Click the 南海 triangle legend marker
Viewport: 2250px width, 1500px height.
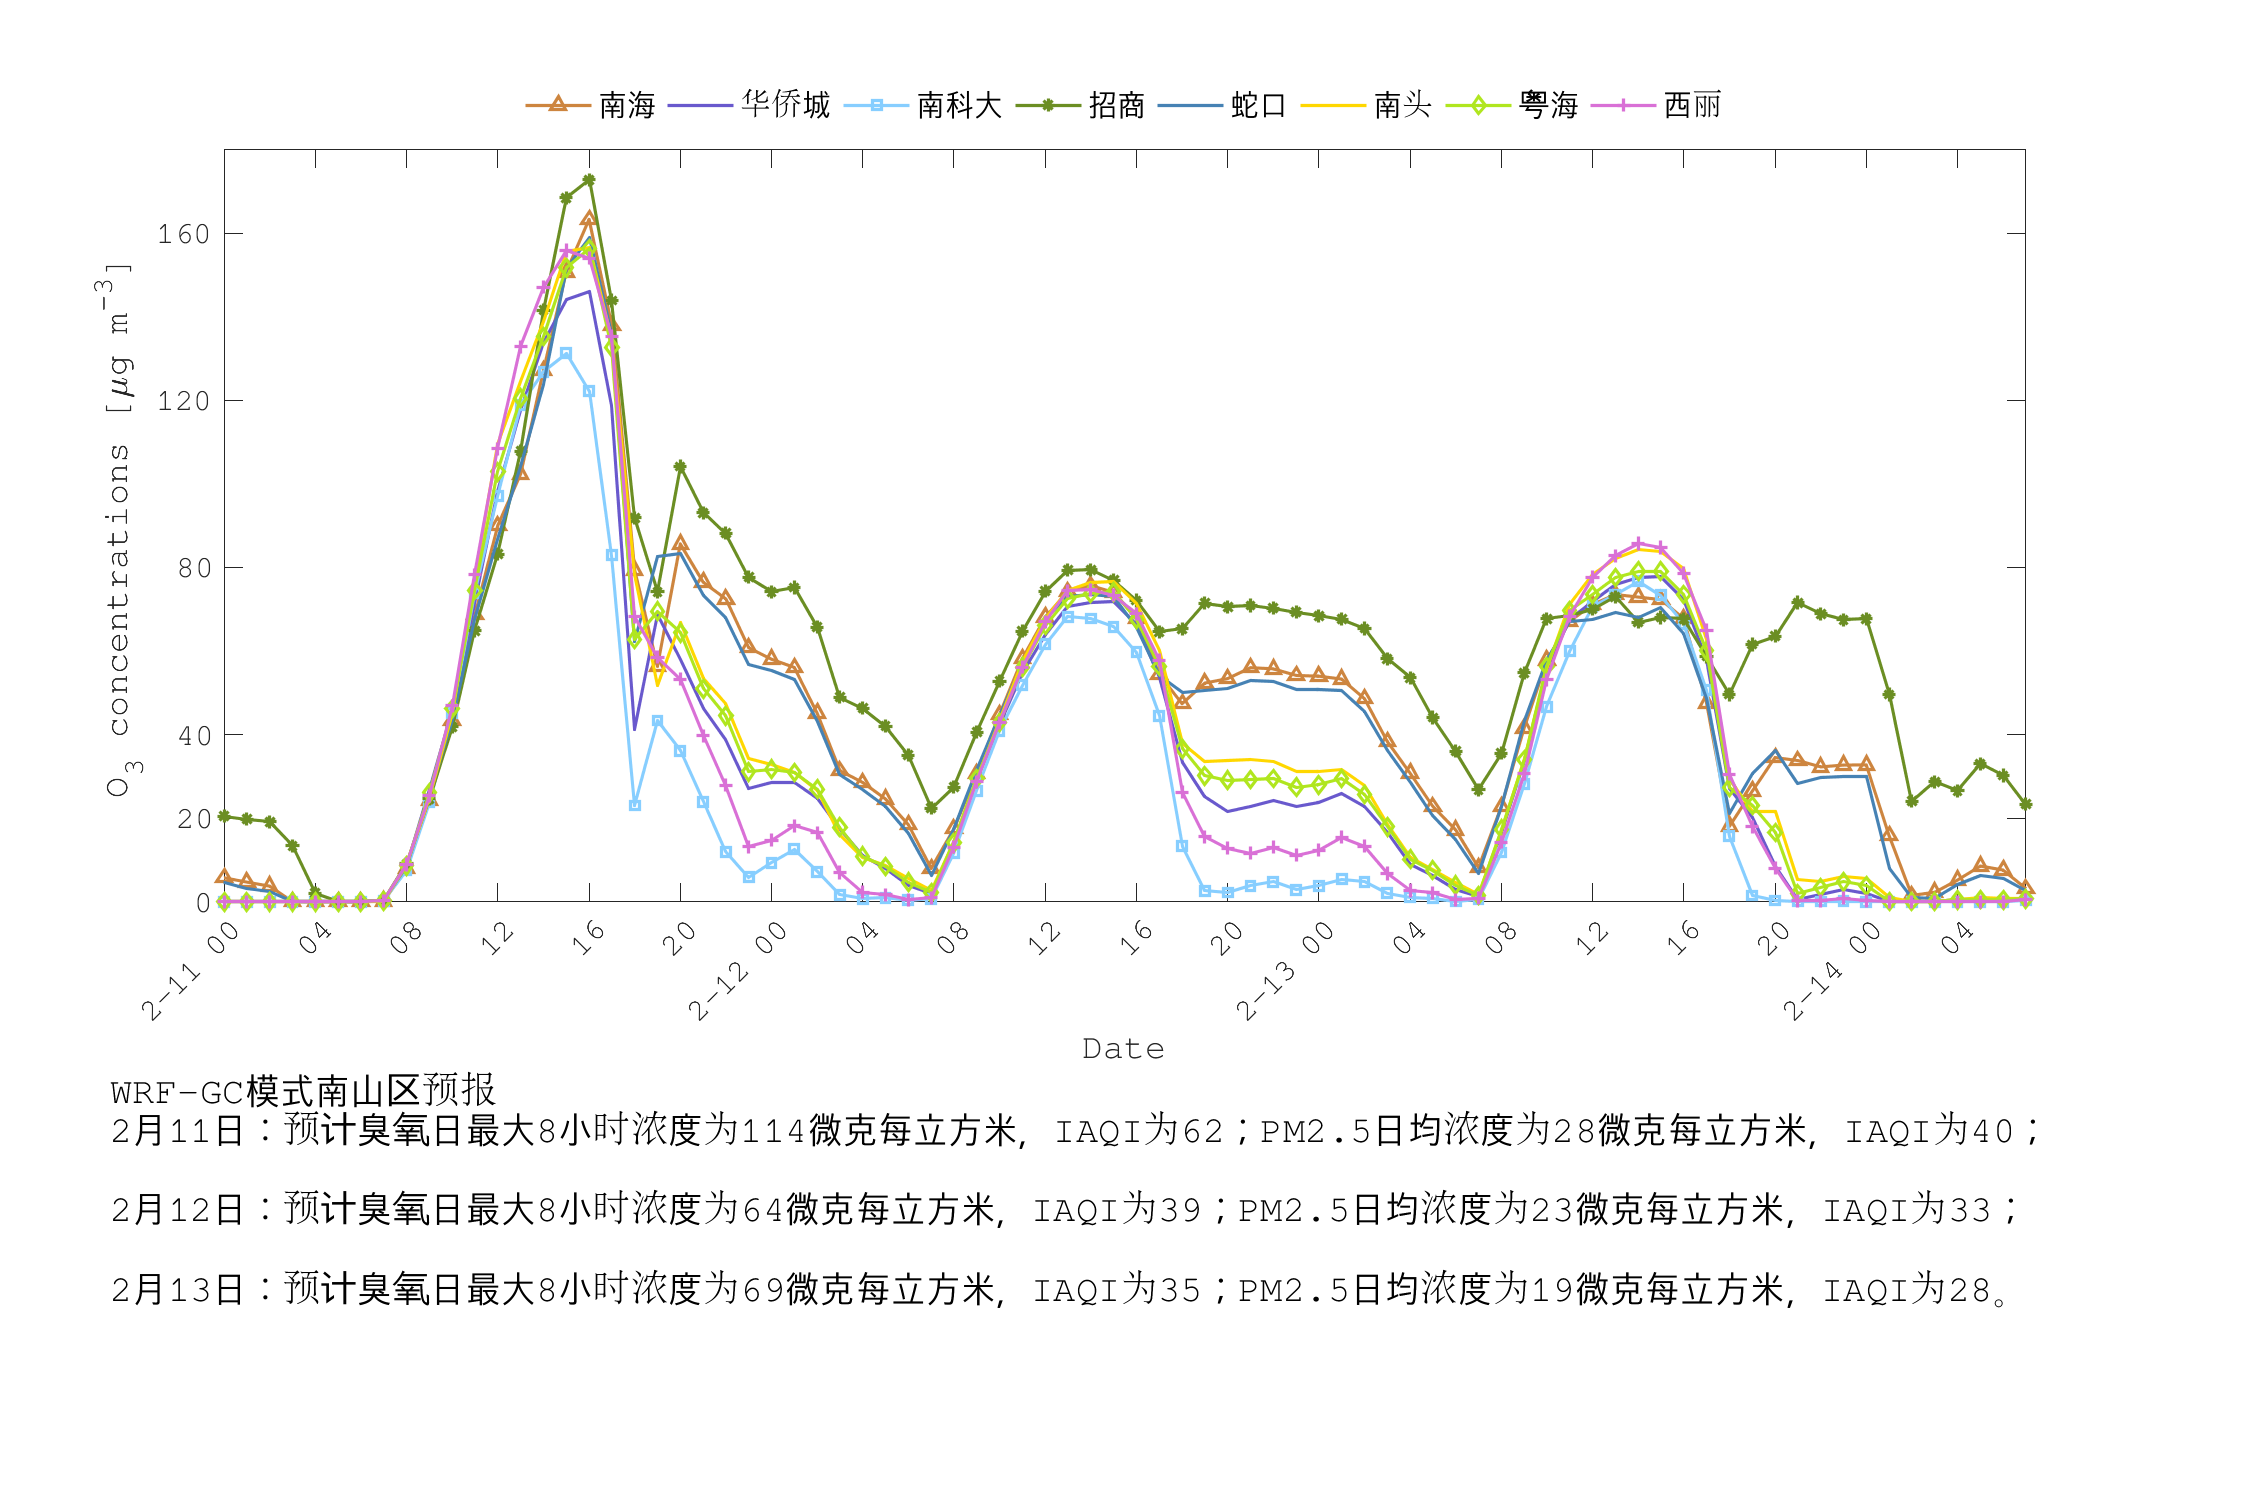pyautogui.click(x=558, y=104)
